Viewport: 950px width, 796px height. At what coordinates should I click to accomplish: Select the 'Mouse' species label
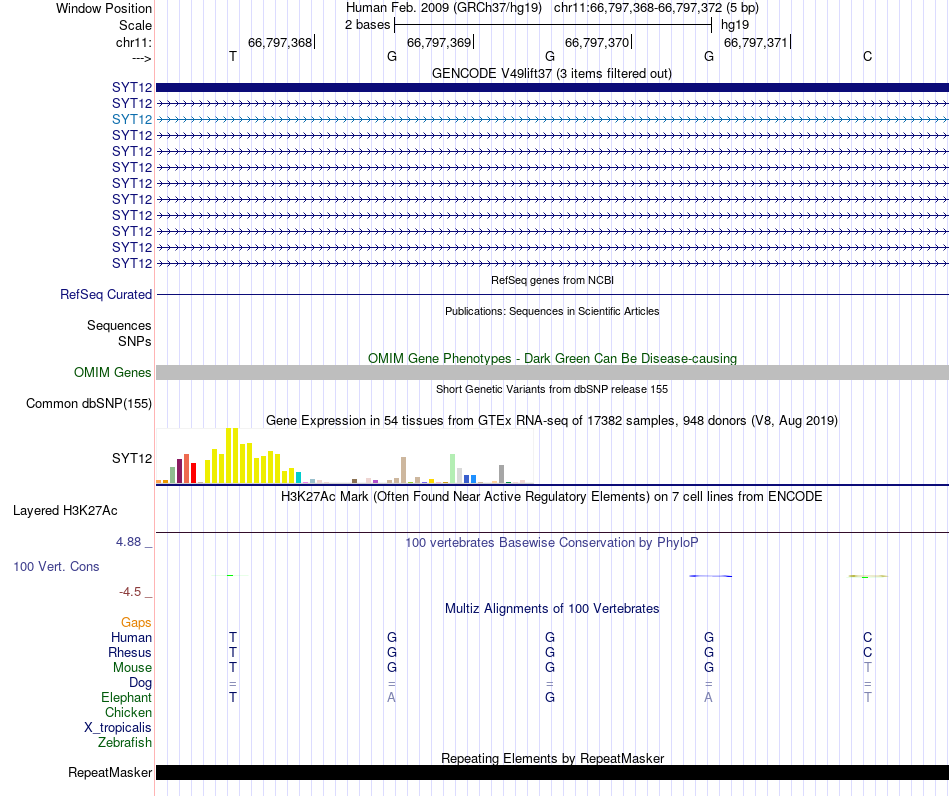132,668
